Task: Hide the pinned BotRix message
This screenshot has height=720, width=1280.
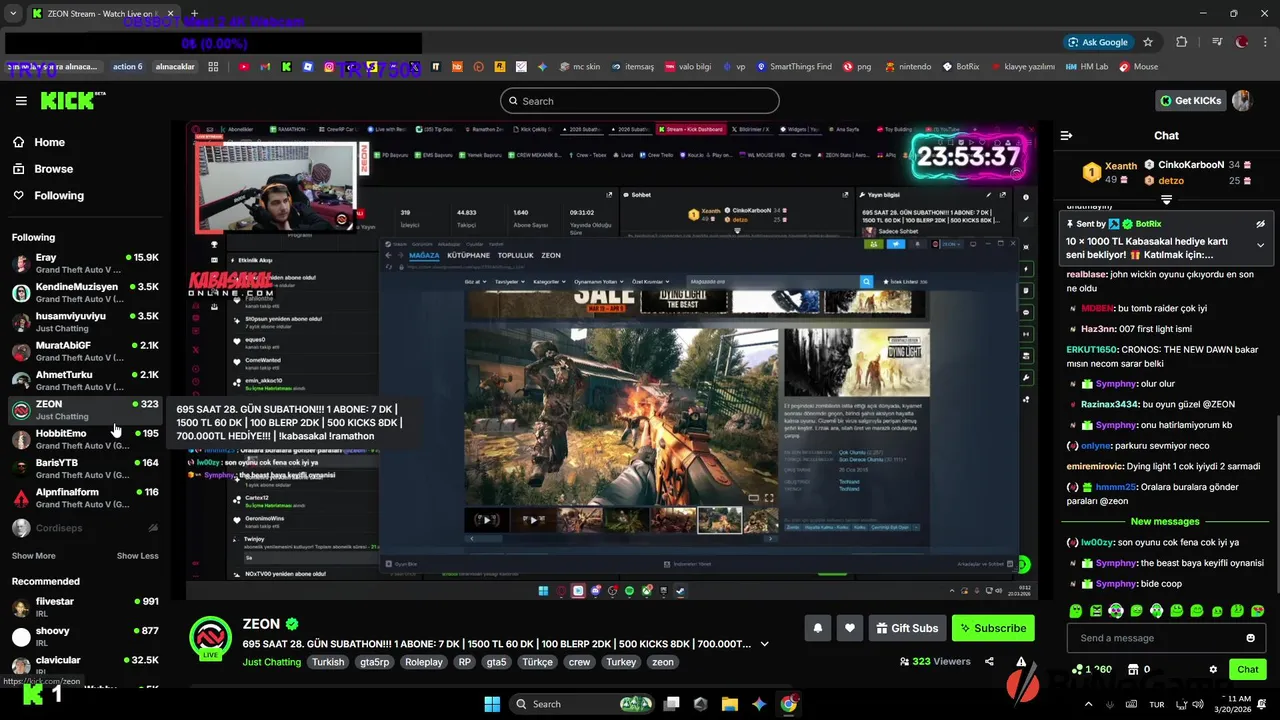Action: (1260, 224)
